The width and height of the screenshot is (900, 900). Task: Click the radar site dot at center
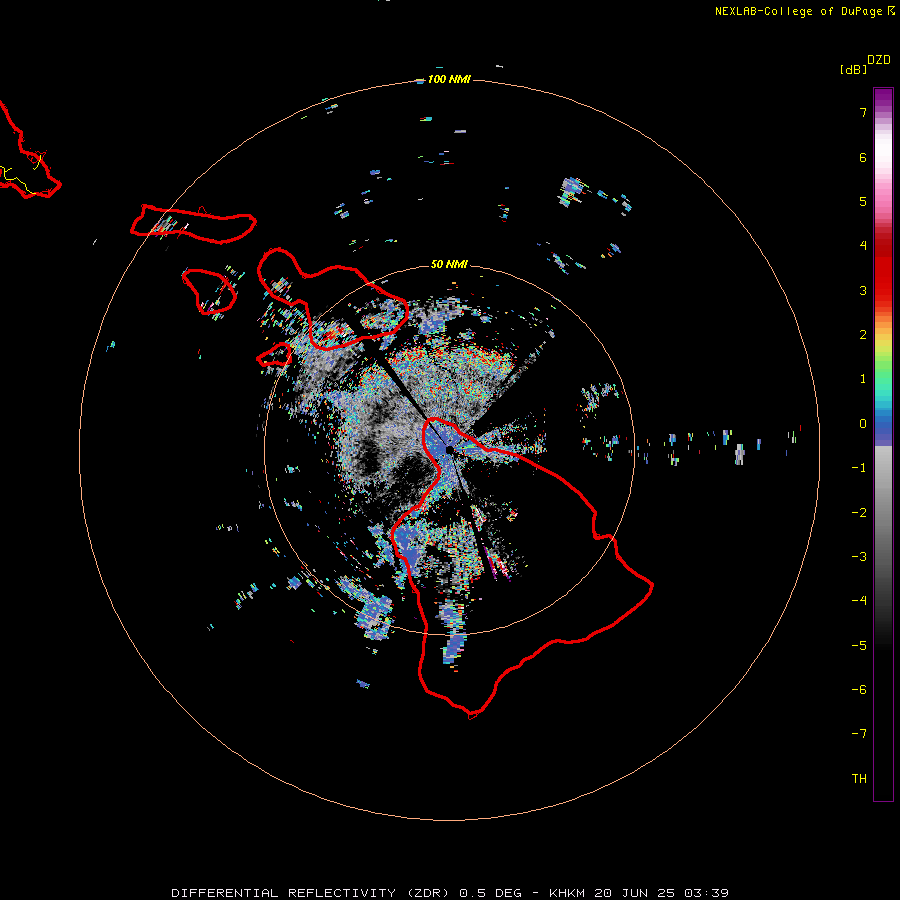[x=449, y=449]
